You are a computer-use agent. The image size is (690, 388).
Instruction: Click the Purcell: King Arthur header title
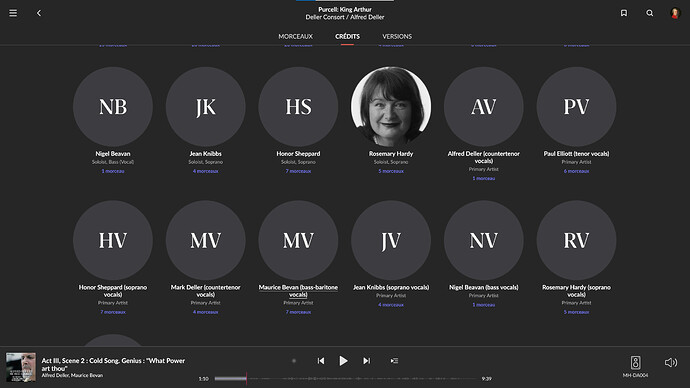click(345, 9)
